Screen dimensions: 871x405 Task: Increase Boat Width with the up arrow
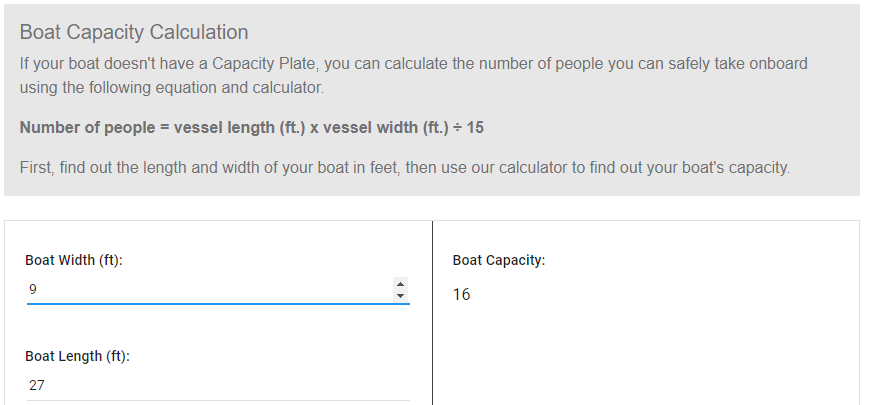click(x=401, y=284)
